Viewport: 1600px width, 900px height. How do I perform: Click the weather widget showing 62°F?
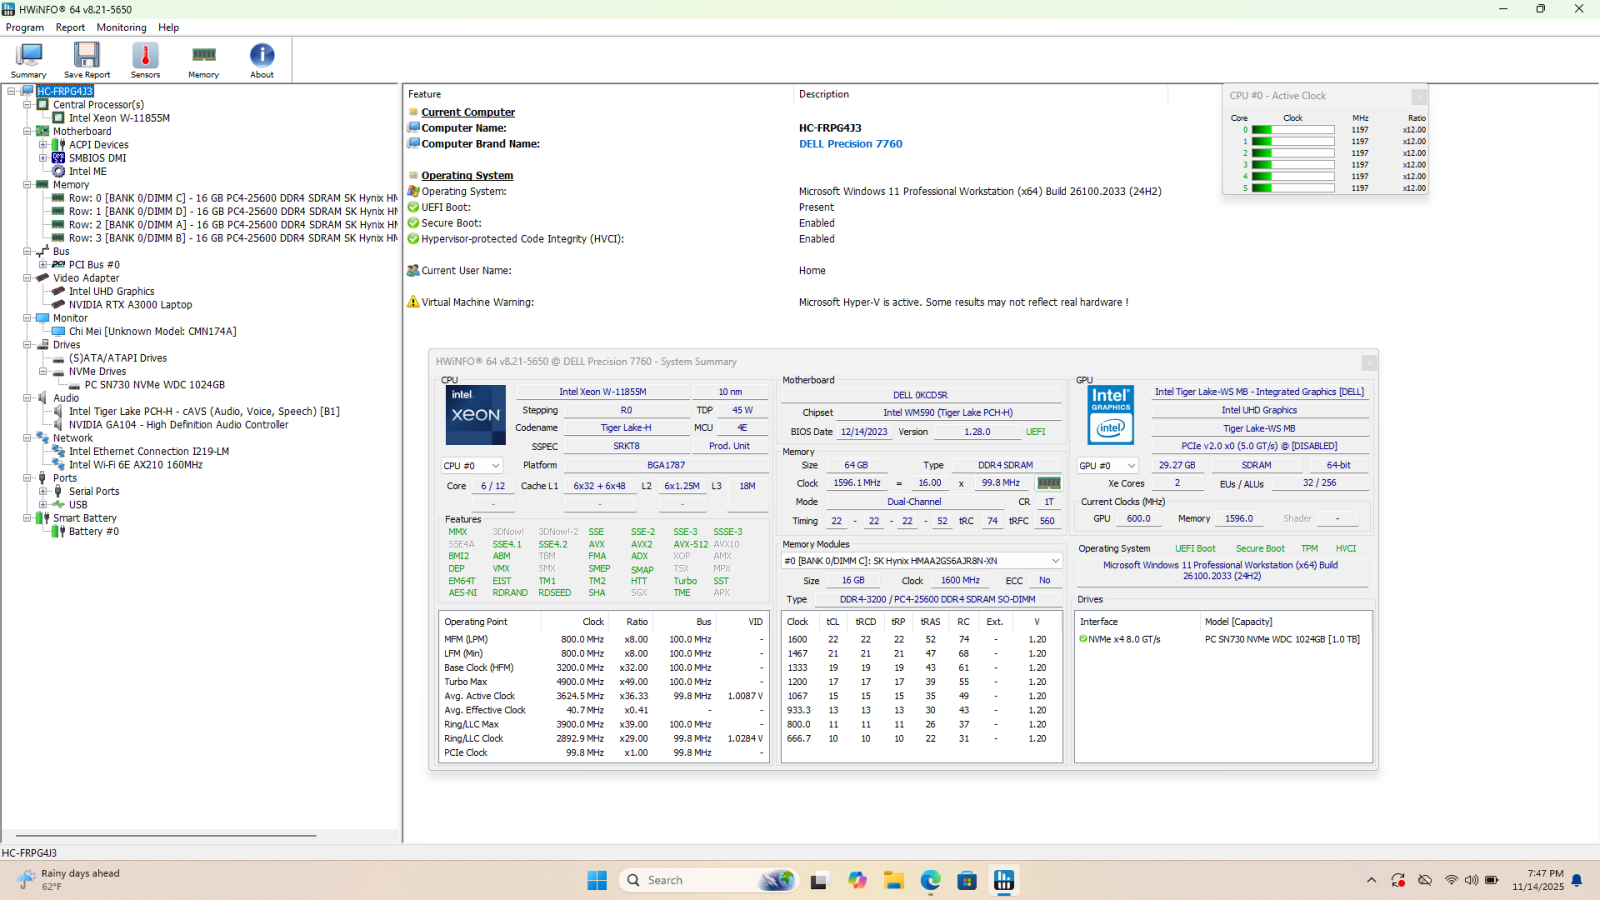60,880
